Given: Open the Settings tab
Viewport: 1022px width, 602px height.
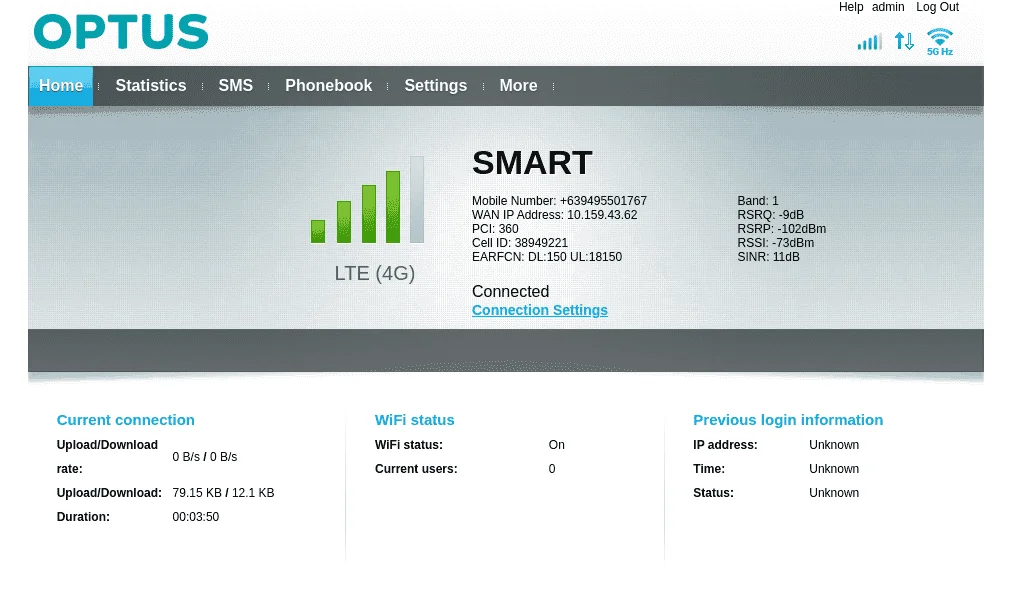Looking at the screenshot, I should [x=435, y=86].
